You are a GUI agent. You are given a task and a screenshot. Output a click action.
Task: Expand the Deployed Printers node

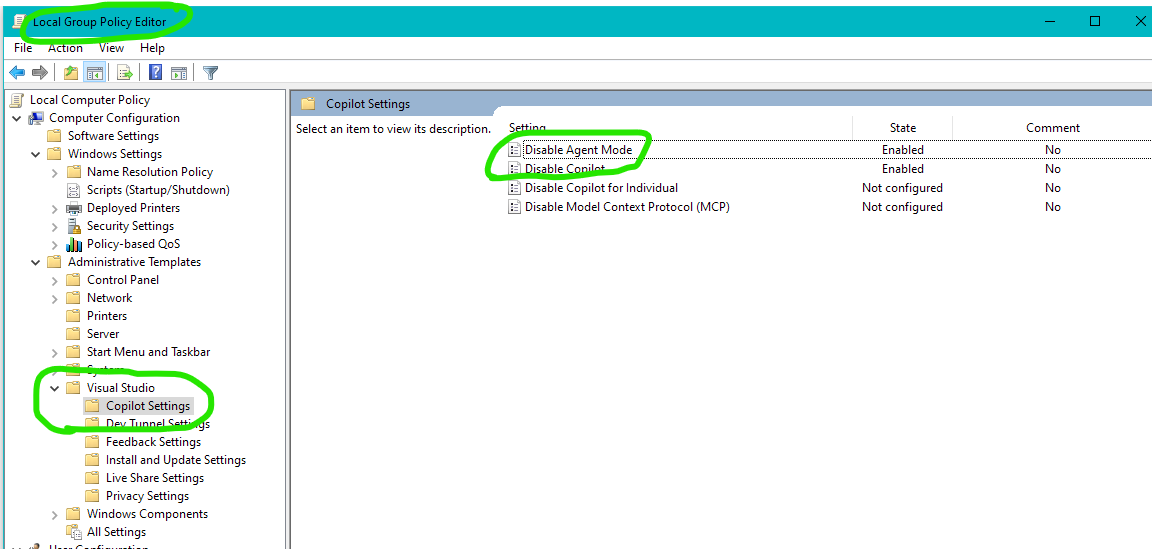click(54, 208)
